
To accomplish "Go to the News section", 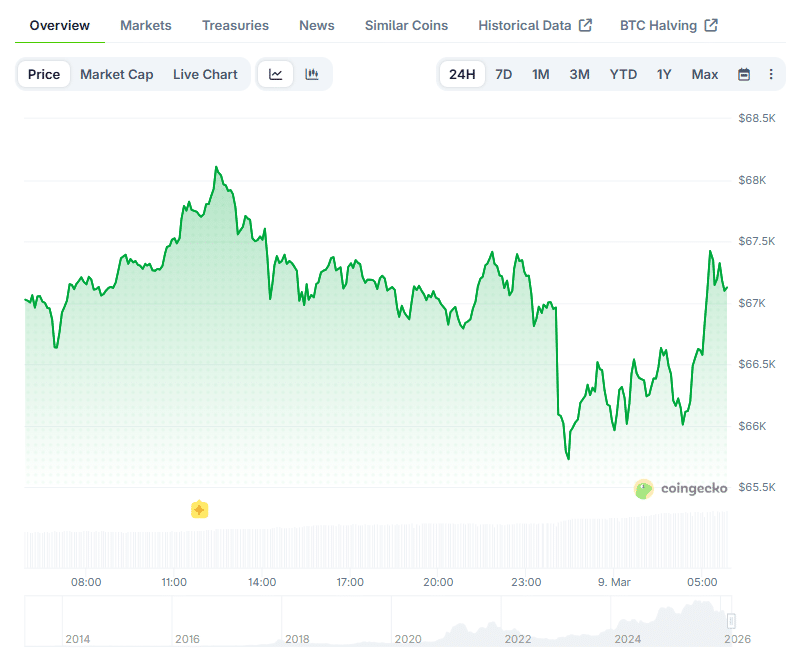I will pos(316,25).
